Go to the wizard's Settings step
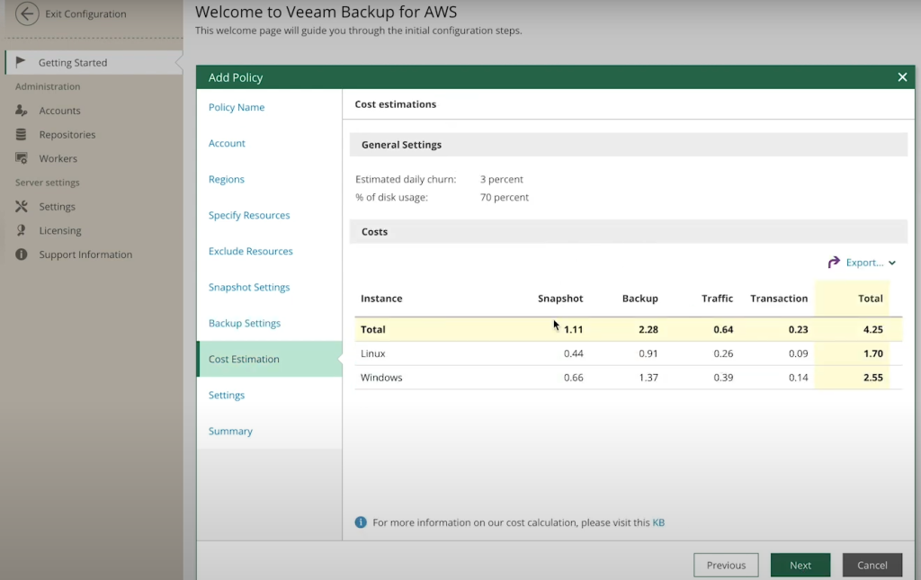 tap(226, 395)
